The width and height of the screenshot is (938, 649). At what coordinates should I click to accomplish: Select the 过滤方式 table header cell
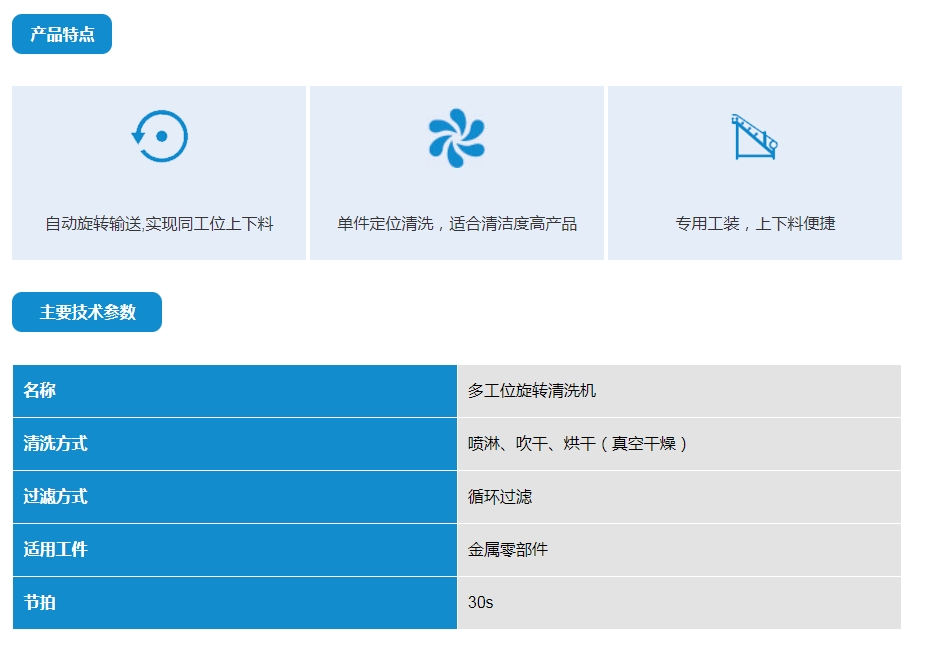(x=234, y=497)
